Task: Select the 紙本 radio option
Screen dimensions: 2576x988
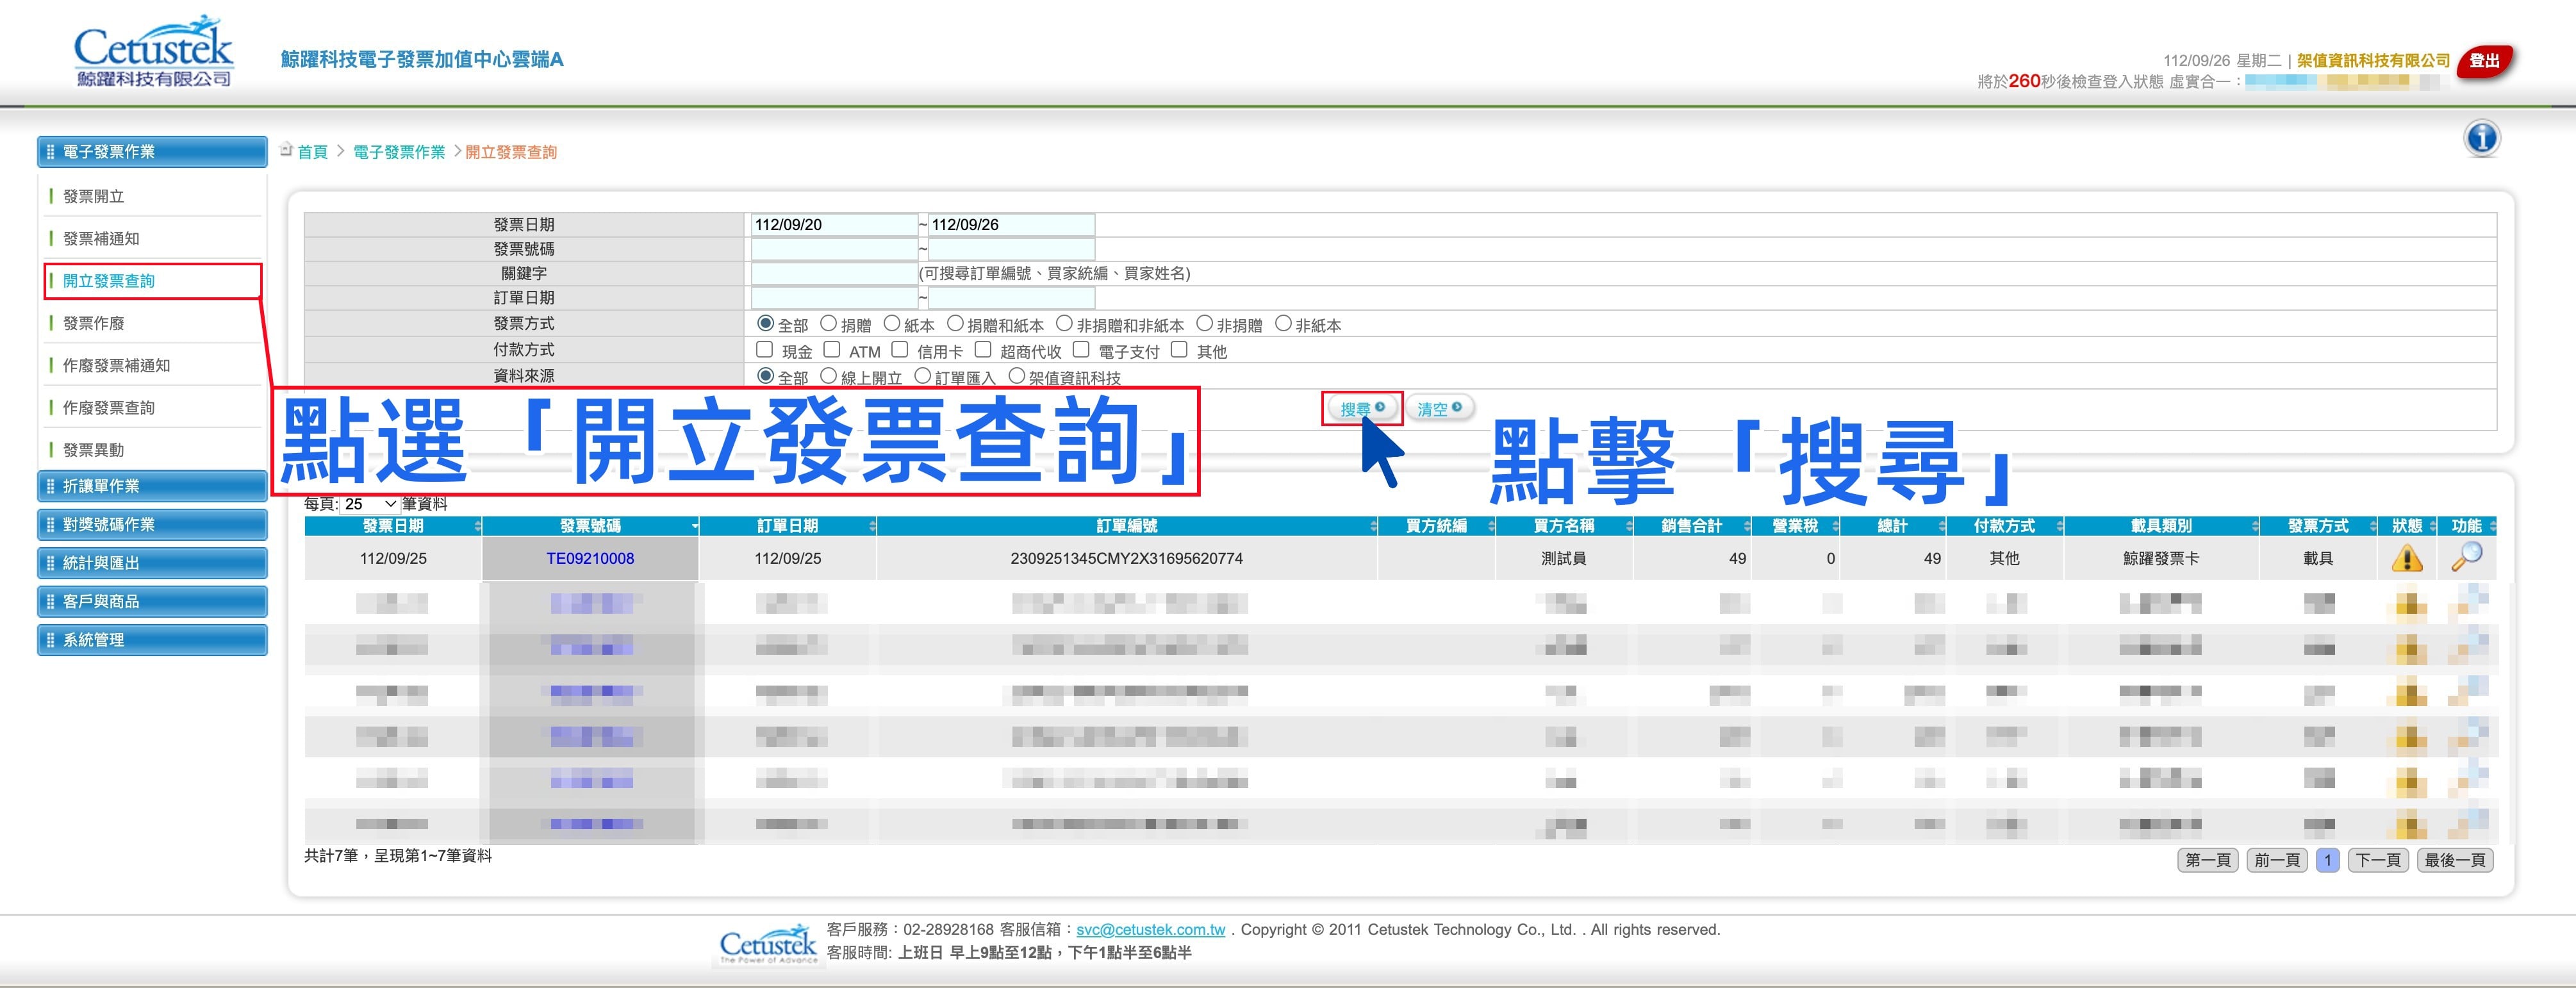Action: [892, 323]
